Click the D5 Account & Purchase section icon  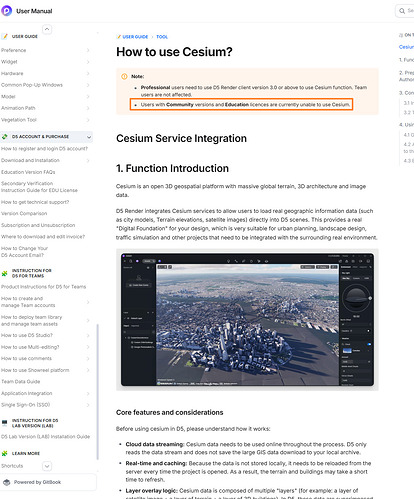[x=5, y=137]
